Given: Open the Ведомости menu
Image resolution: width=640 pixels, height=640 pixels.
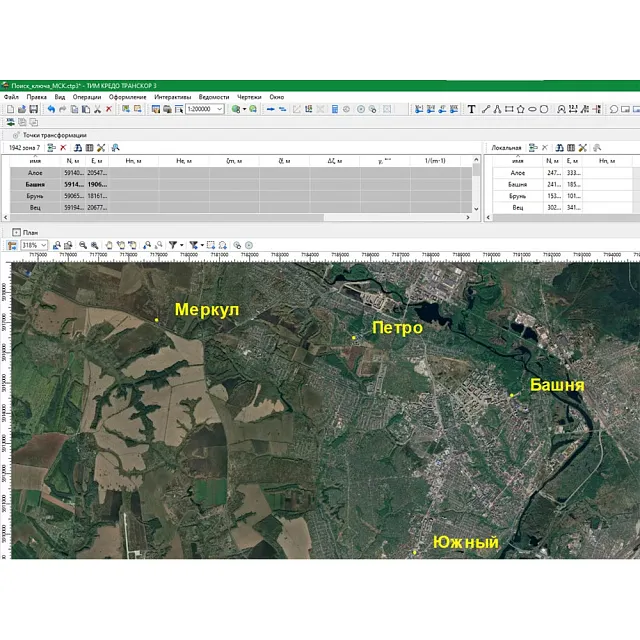Looking at the screenshot, I should tap(213, 97).
